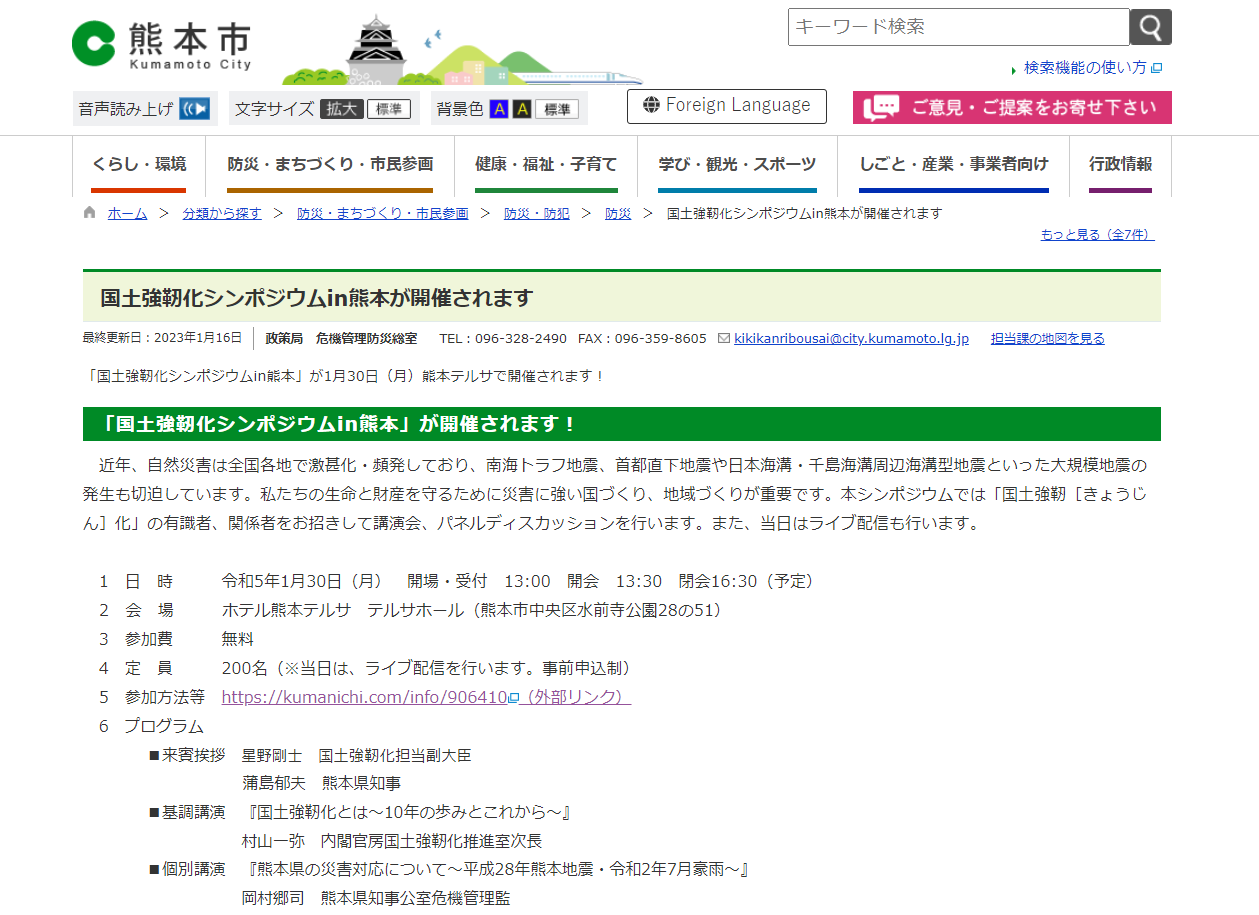Reset background color with the 標準 button
Viewport: 1259px width, 915px height.
tap(559, 108)
